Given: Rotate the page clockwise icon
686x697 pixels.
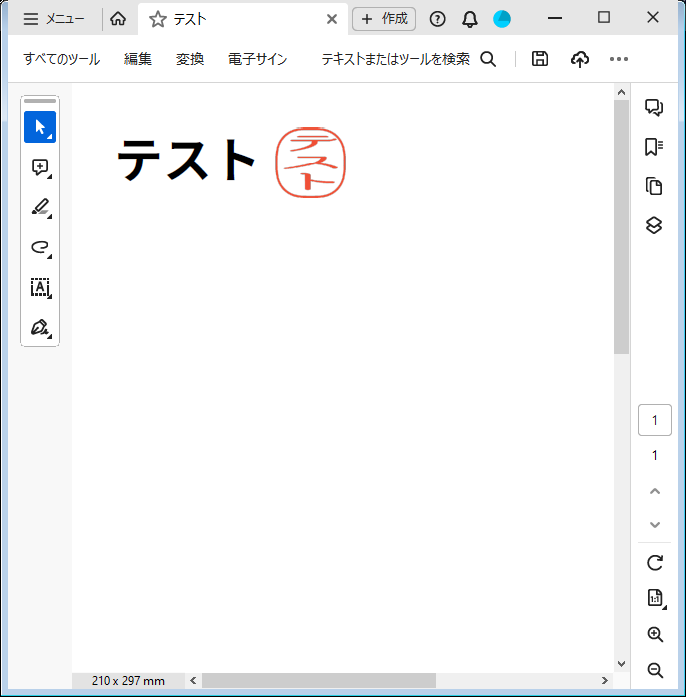Looking at the screenshot, I should click(x=654, y=563).
